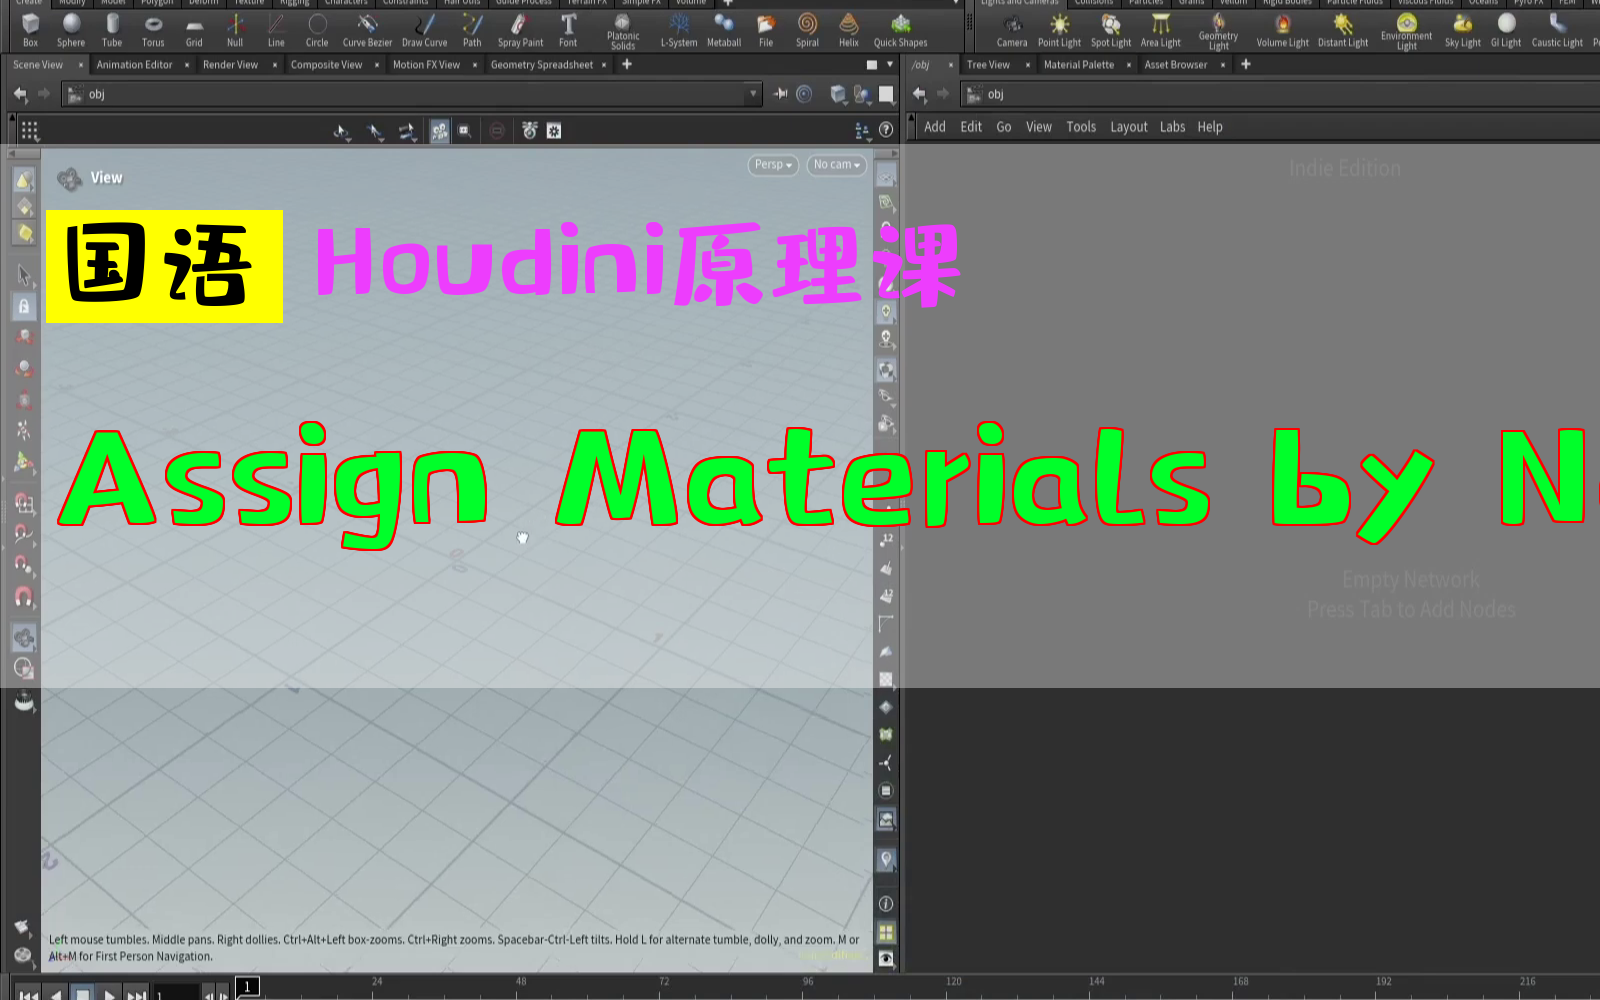Click the network editor obj path field
This screenshot has width=1600, height=1000.
pyautogui.click(x=1280, y=94)
